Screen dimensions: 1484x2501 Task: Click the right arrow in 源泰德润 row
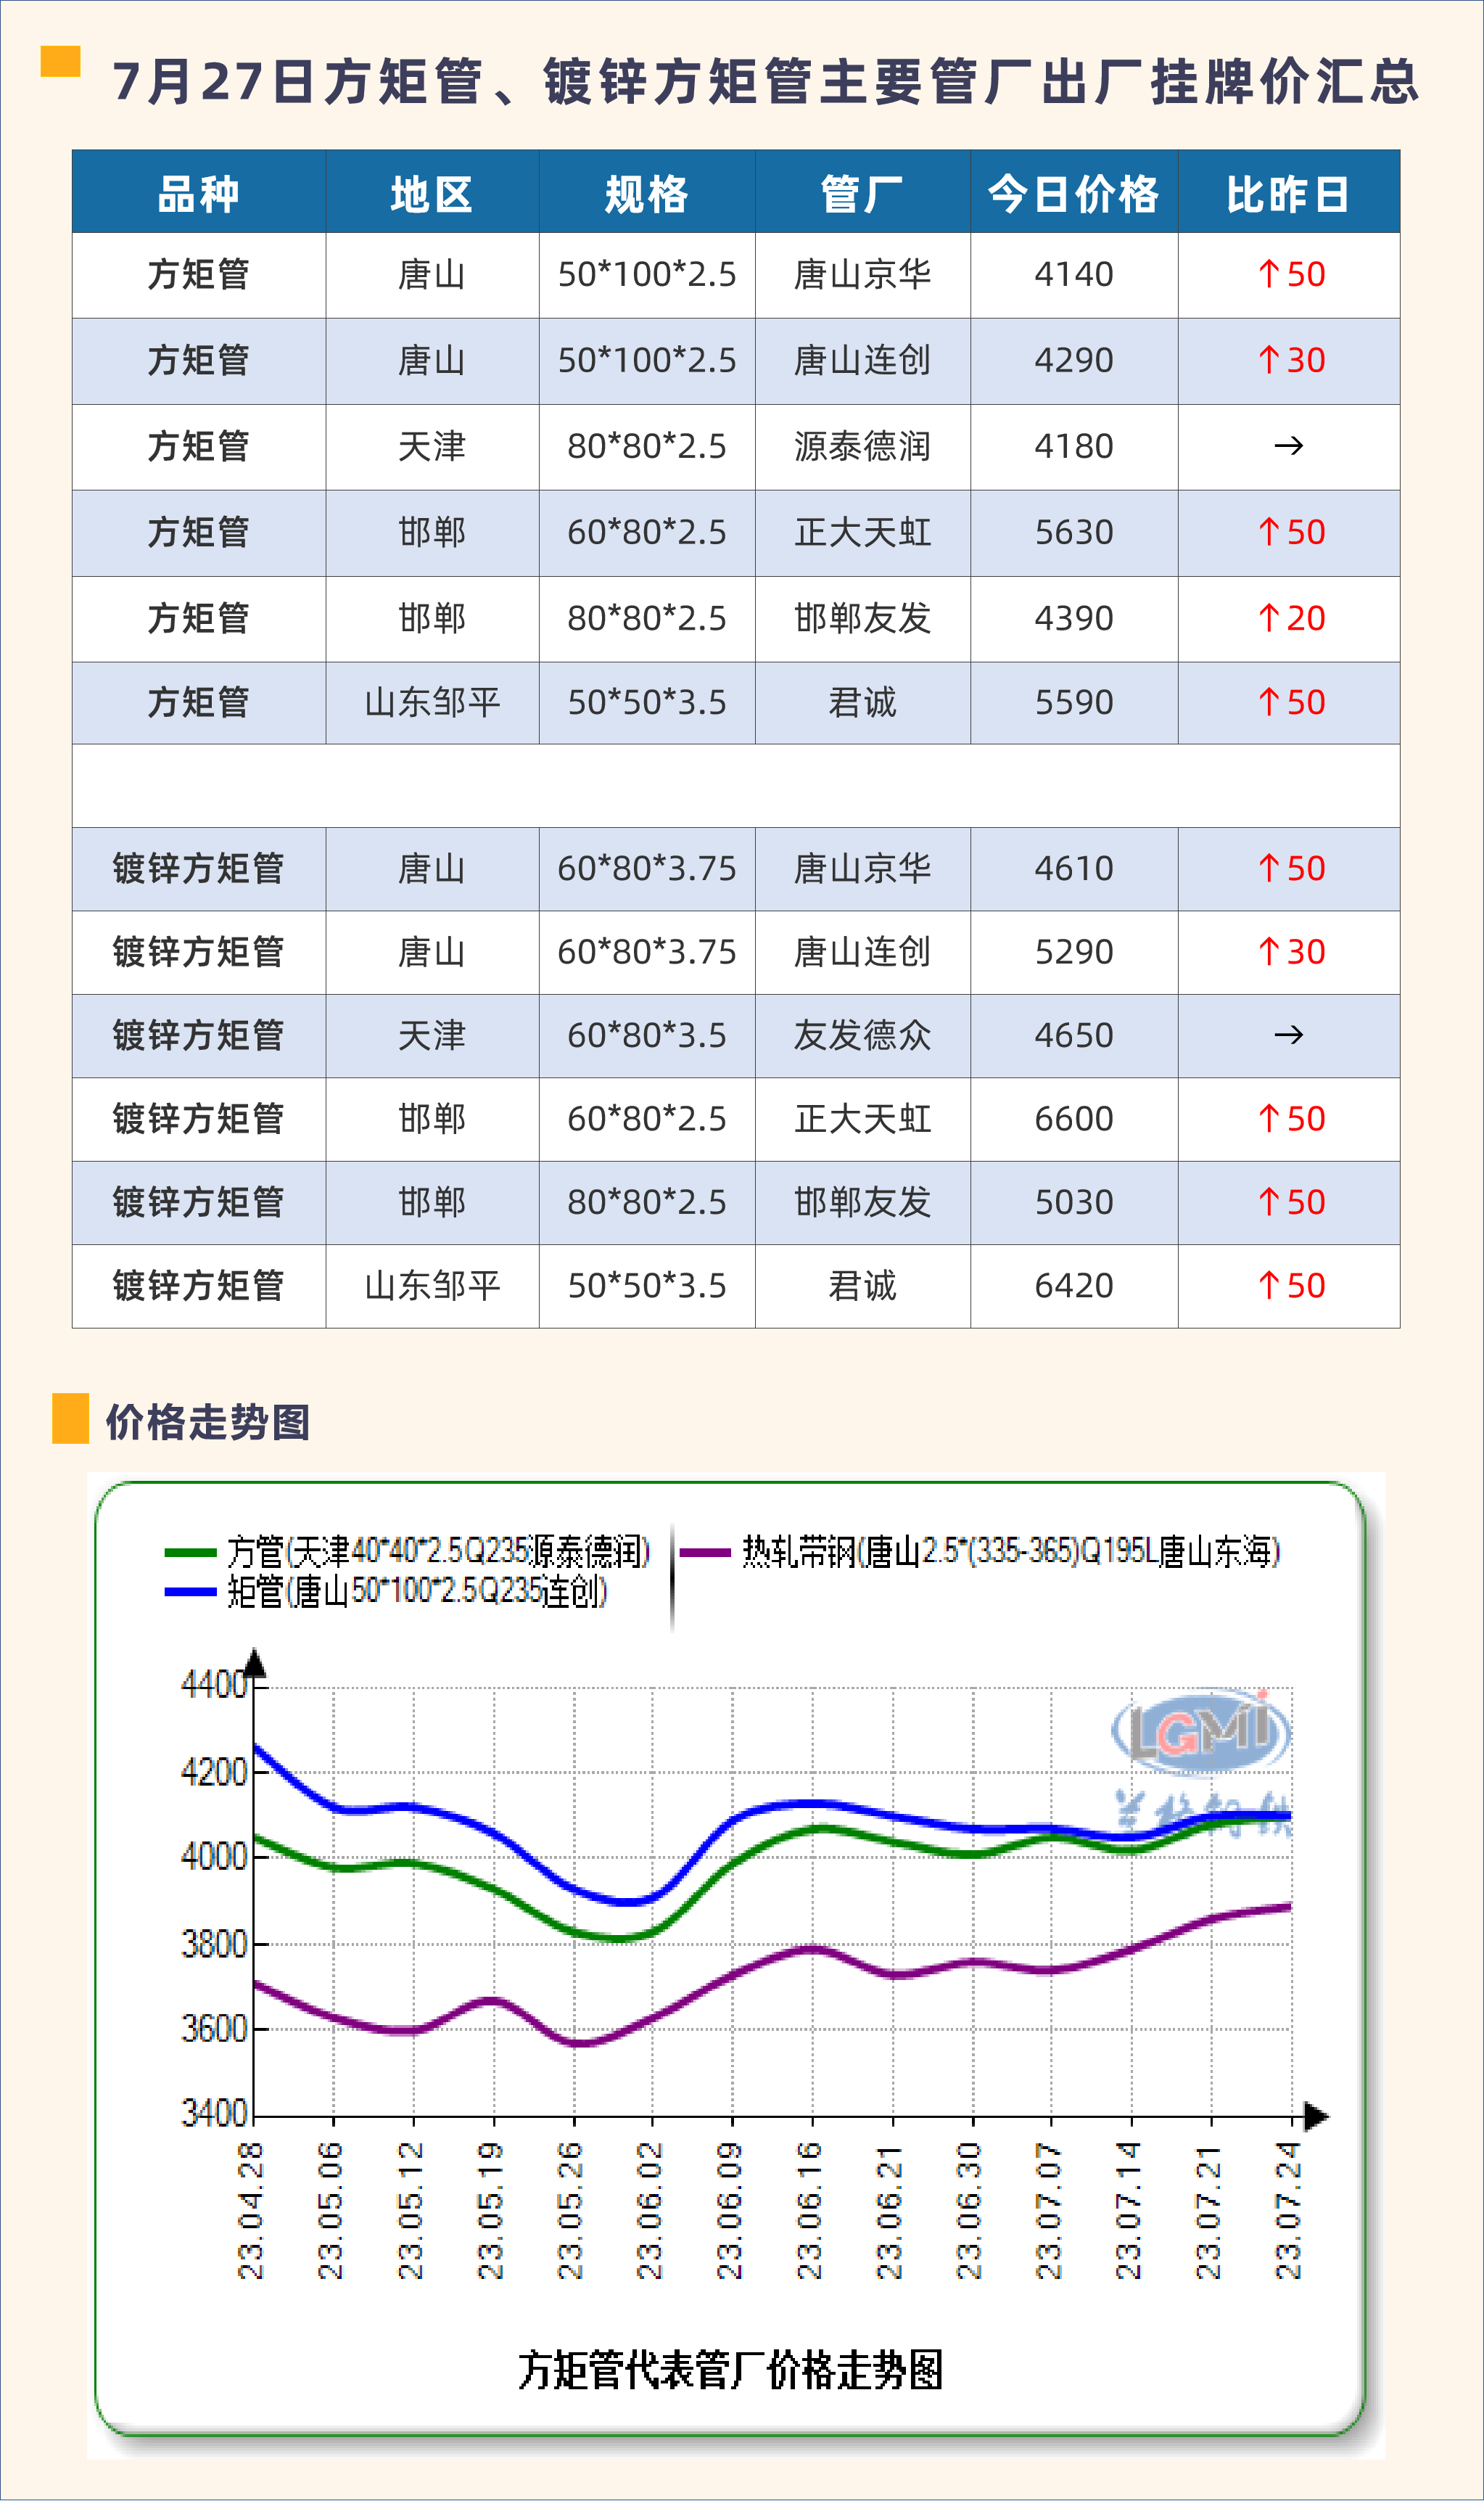1288,446
